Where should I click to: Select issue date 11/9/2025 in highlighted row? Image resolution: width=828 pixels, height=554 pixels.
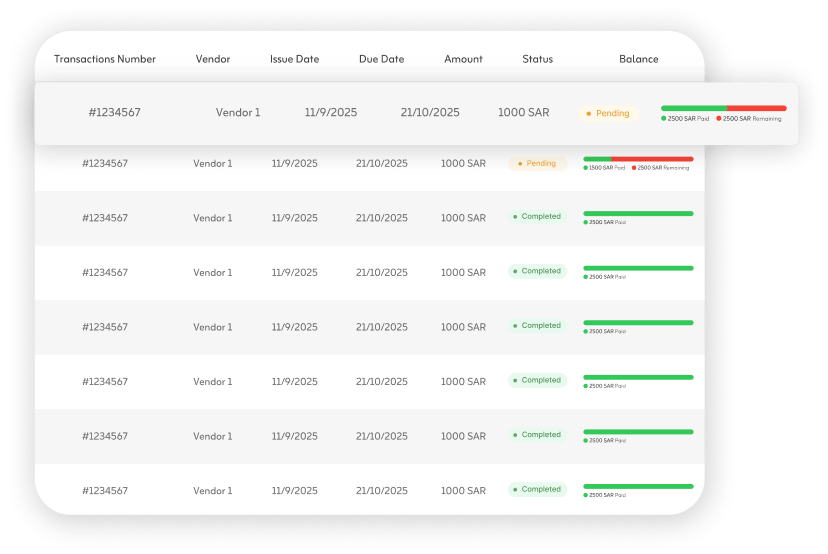[x=330, y=113]
